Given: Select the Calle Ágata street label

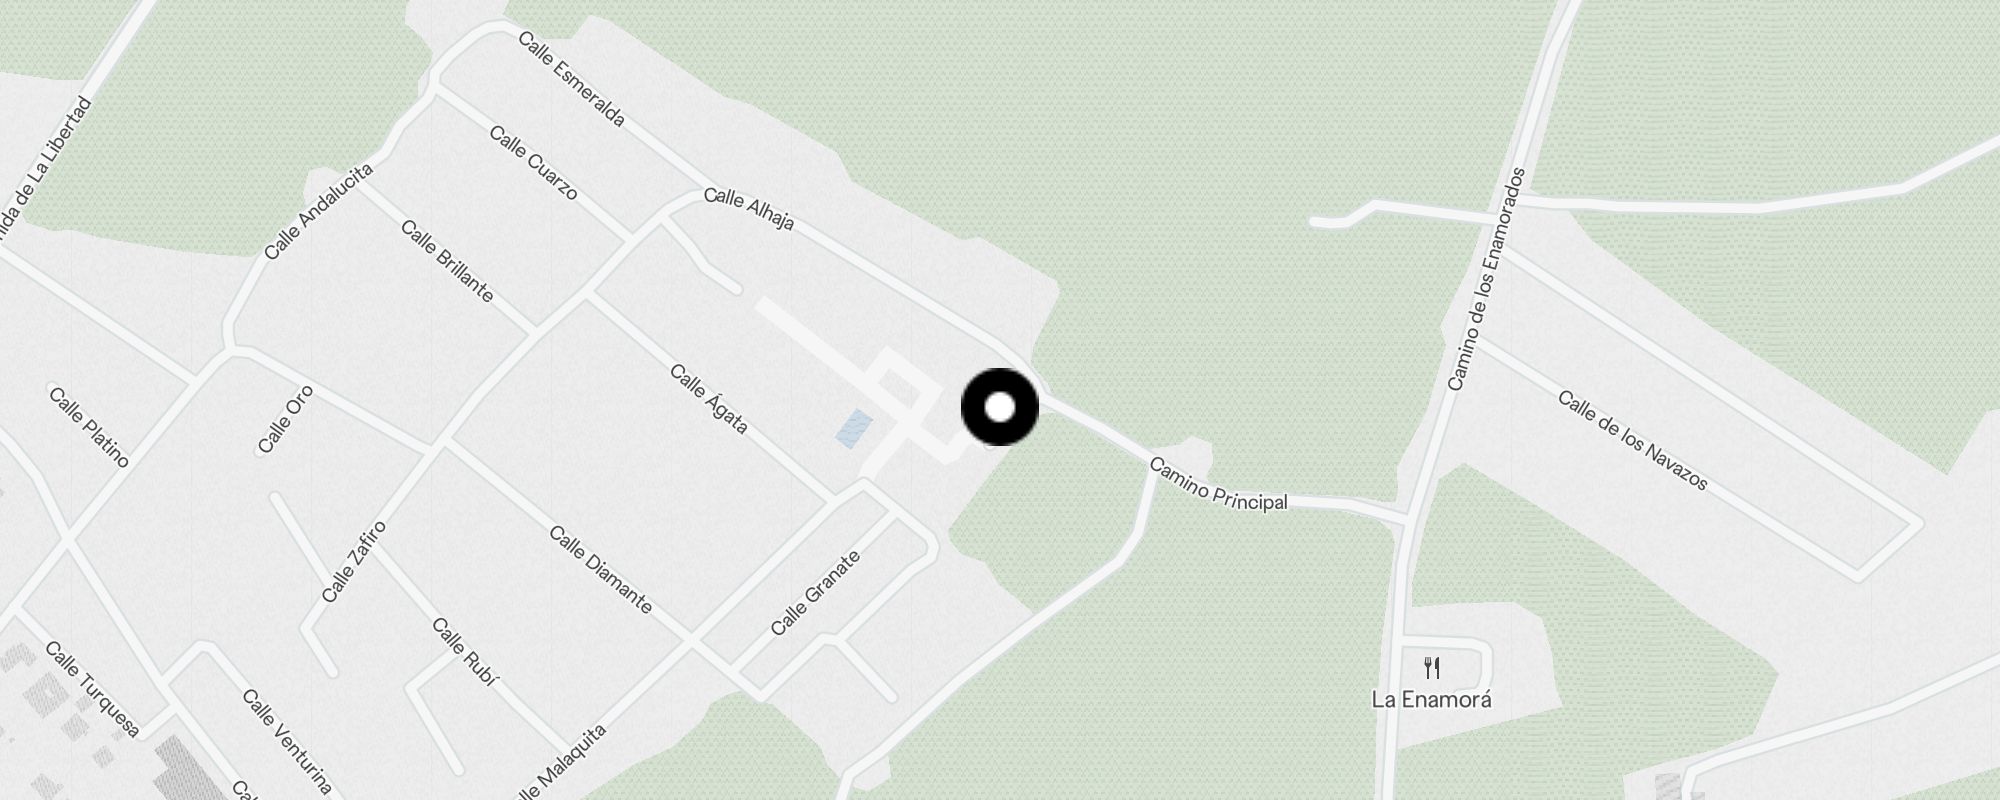Looking at the screenshot, I should [709, 400].
